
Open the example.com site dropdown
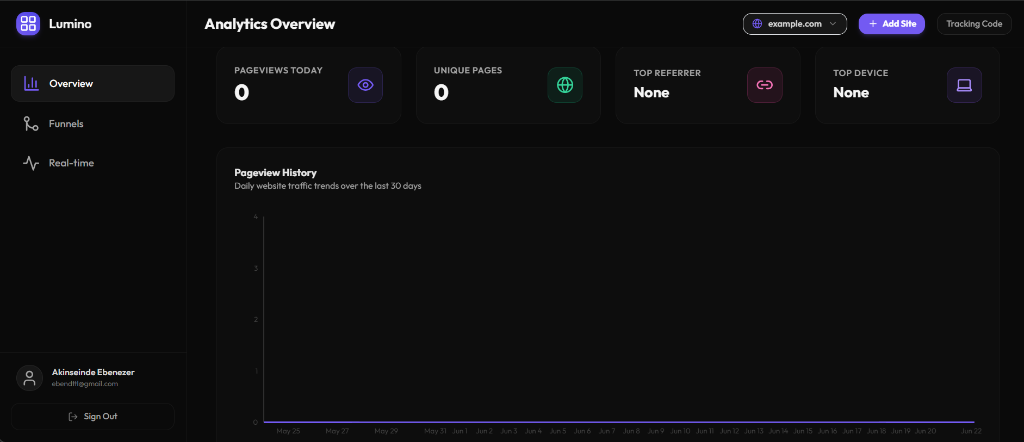coord(795,24)
